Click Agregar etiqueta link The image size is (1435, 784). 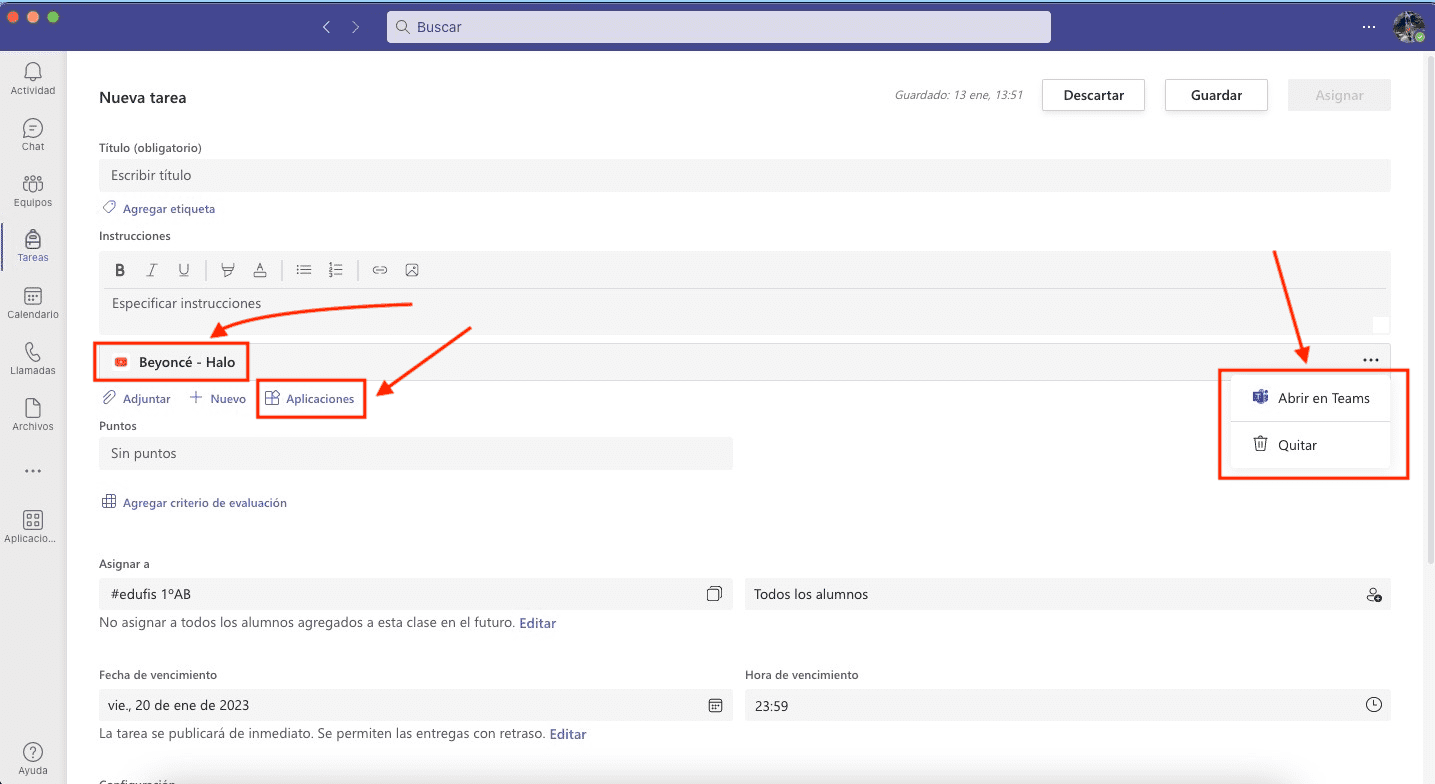click(168, 209)
